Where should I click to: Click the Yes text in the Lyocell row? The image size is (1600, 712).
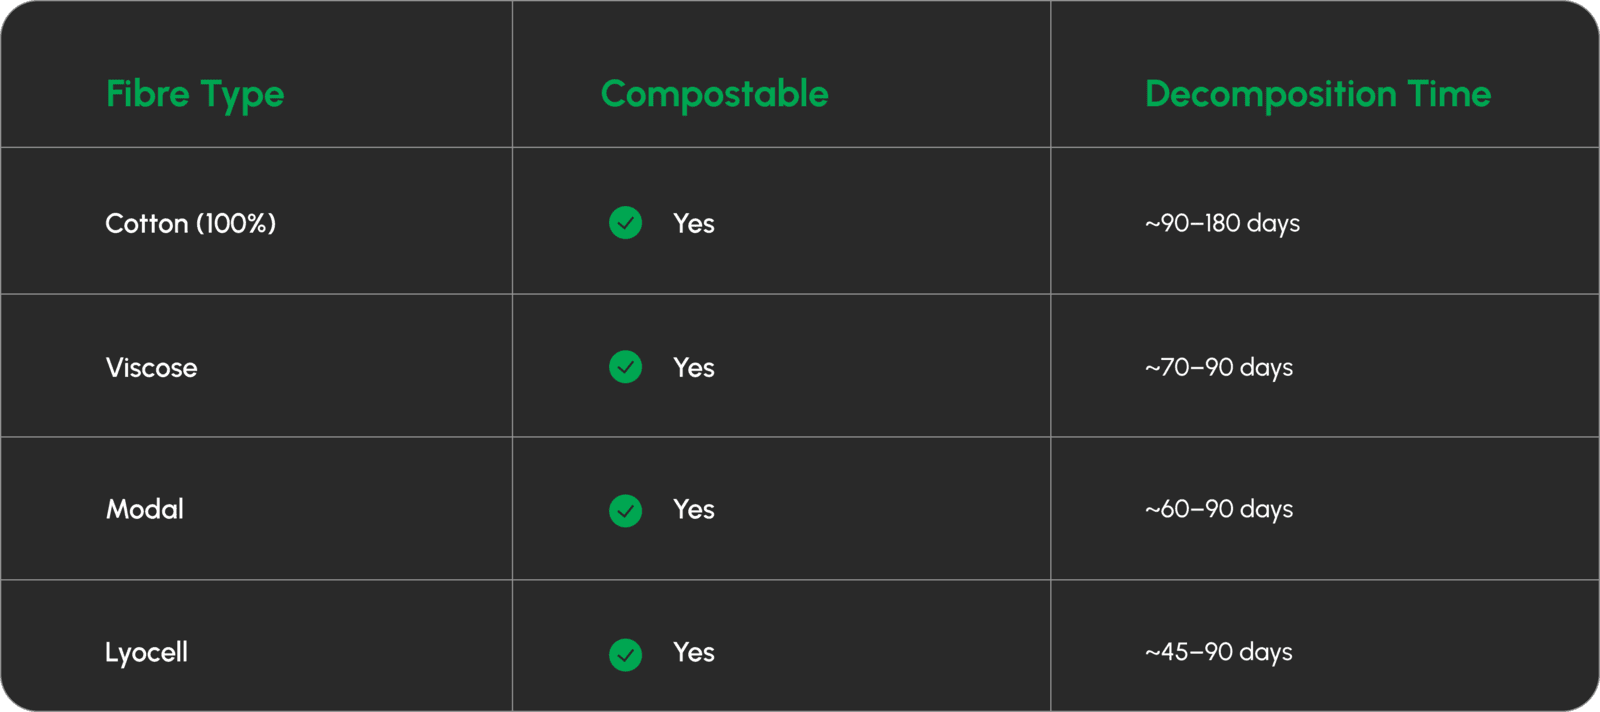tap(694, 653)
